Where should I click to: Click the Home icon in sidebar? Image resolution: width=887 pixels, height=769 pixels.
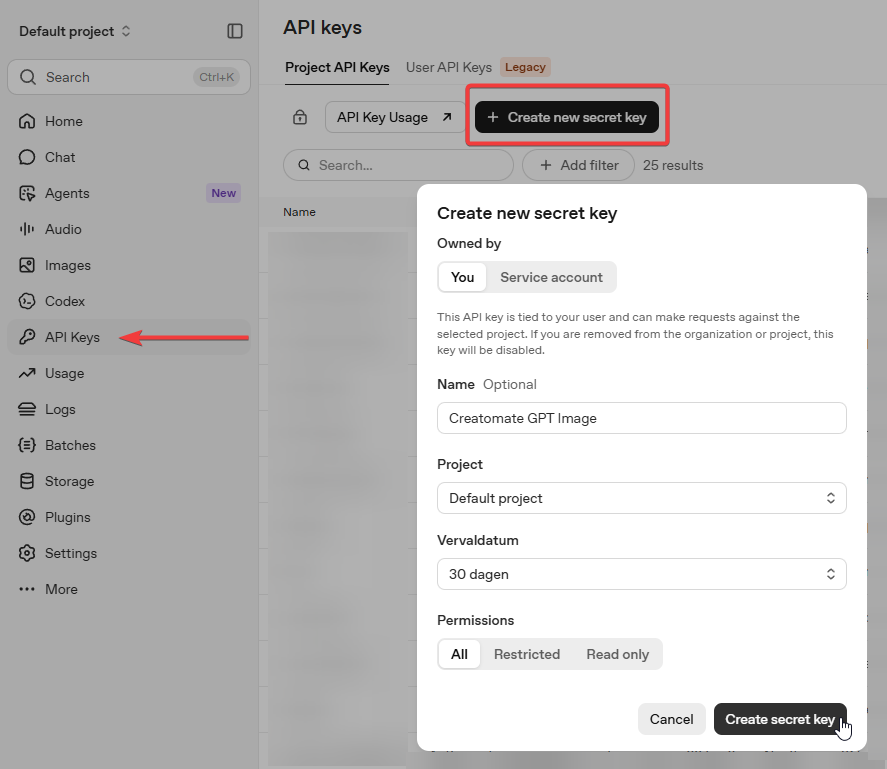[27, 121]
